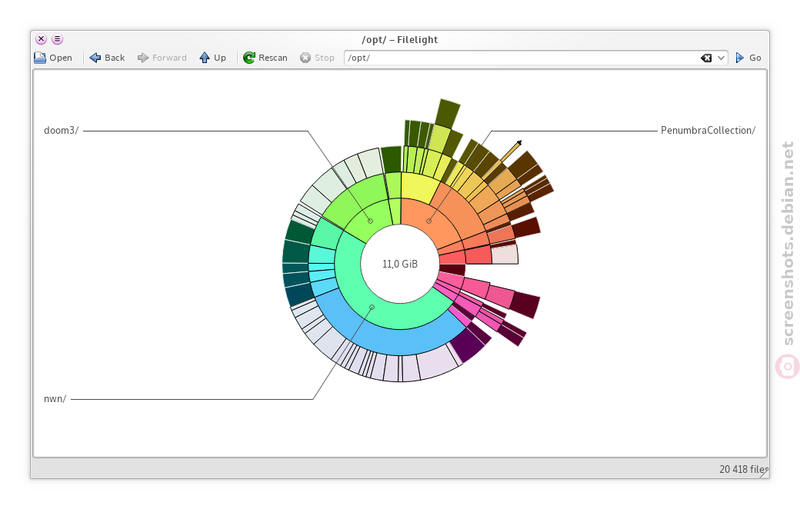Click the 20 418 files status text
Image resolution: width=800 pixels, height=509 pixels.
point(743,469)
